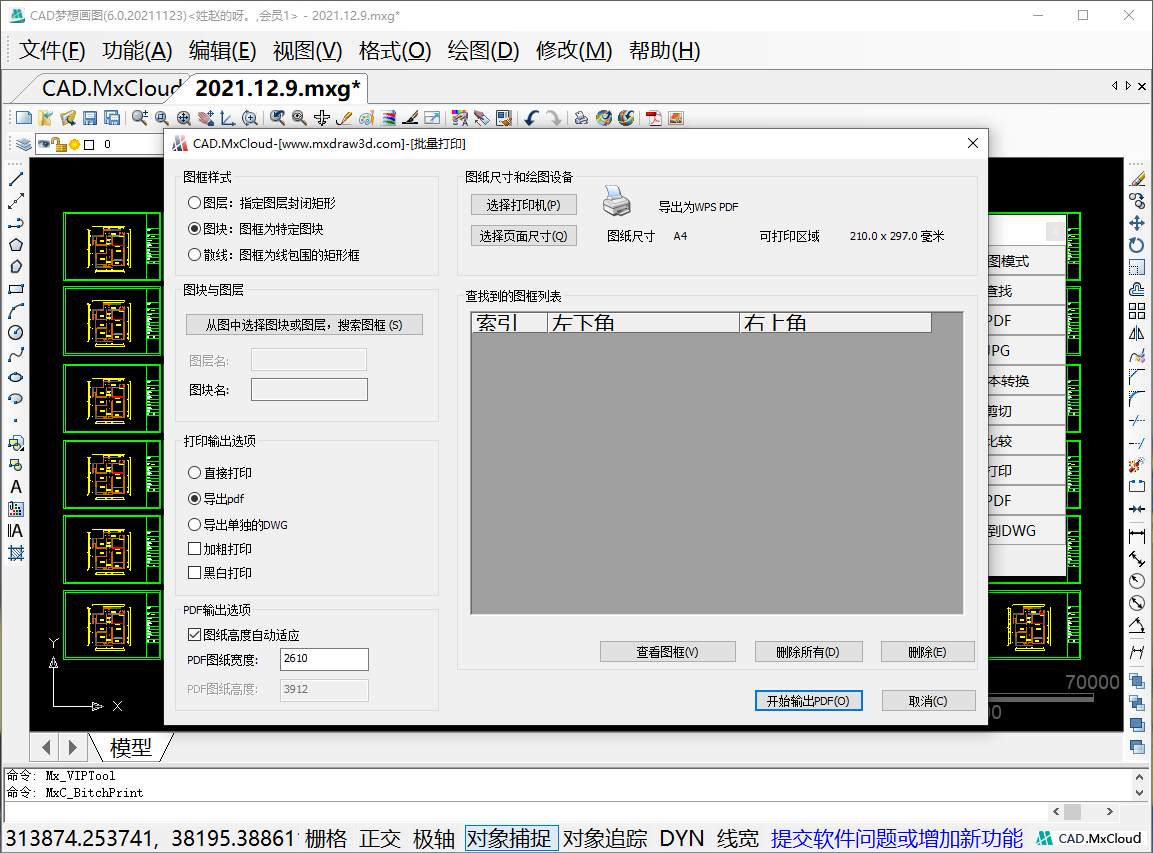Image resolution: width=1153 pixels, height=853 pixels.
Task: Click the 索引 column header
Action: click(x=509, y=322)
